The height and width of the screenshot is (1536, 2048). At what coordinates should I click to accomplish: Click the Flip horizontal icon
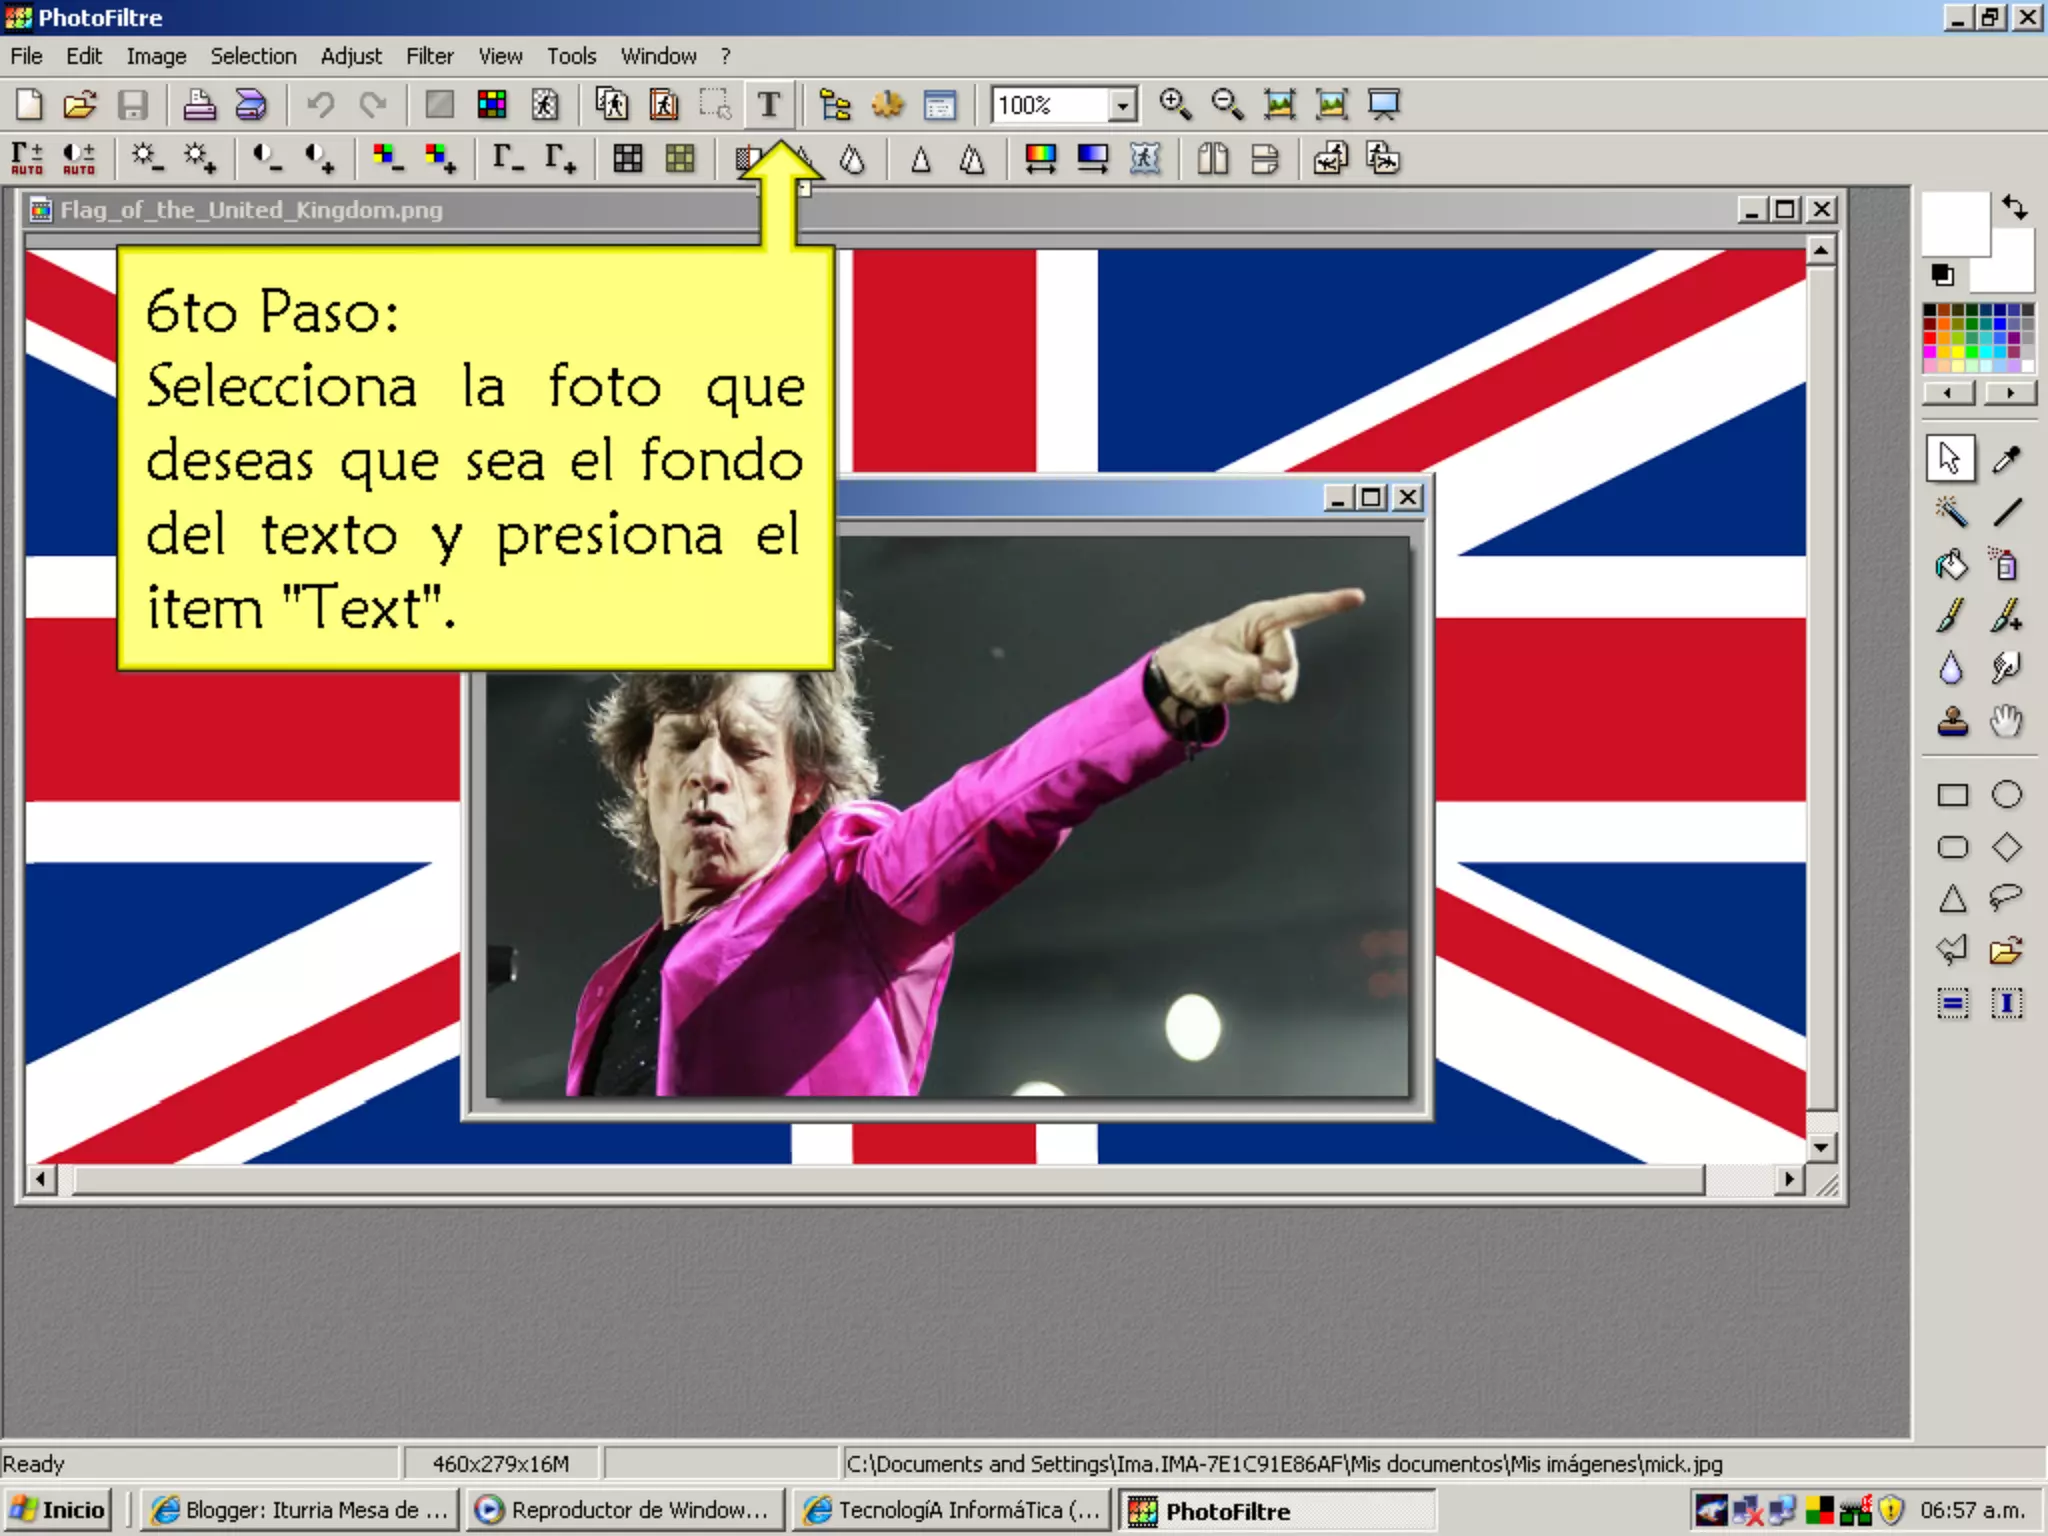pos(1213,158)
